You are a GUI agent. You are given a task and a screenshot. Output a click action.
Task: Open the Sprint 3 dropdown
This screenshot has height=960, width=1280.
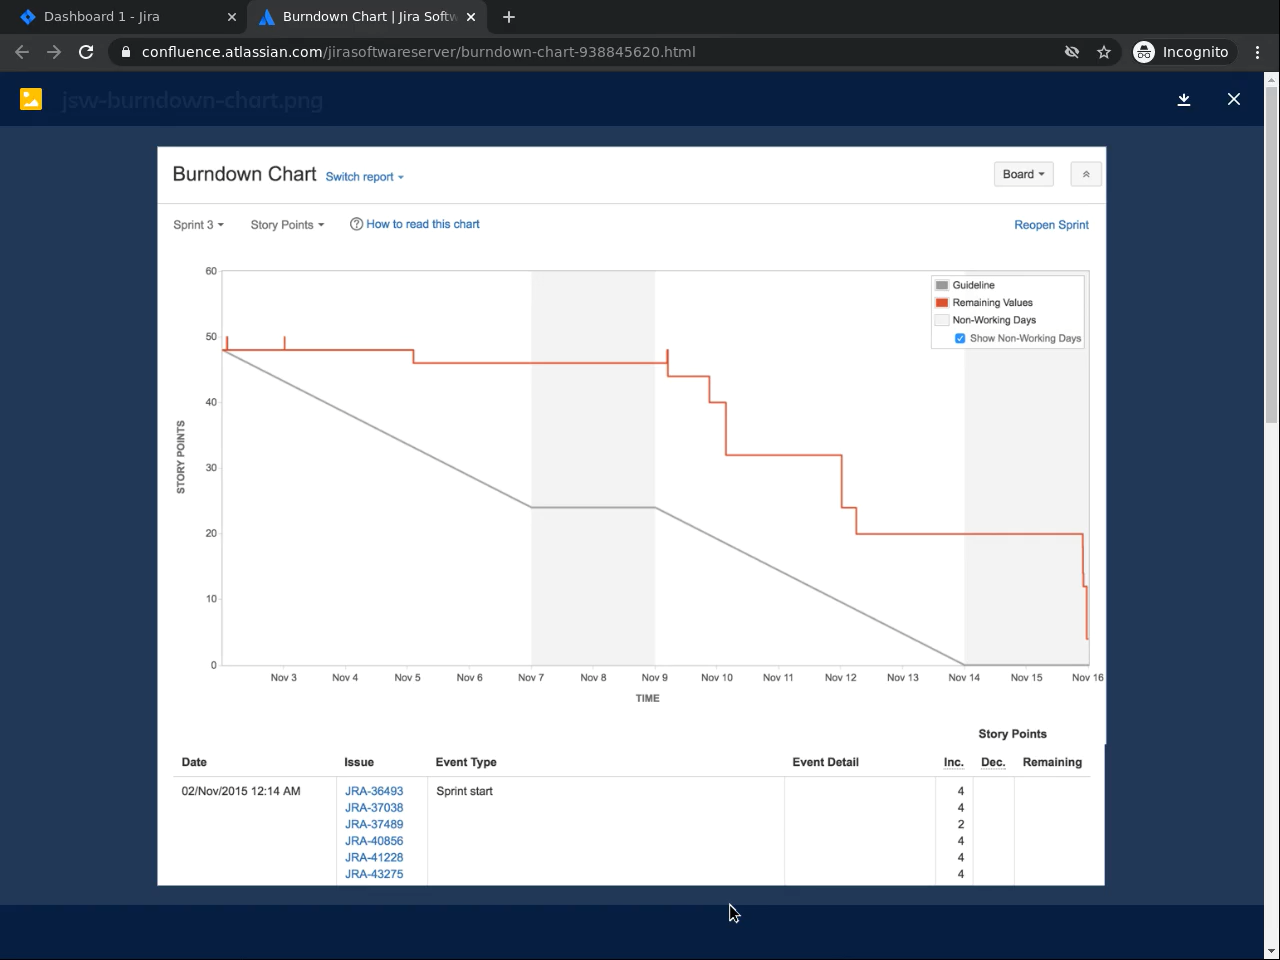point(198,225)
